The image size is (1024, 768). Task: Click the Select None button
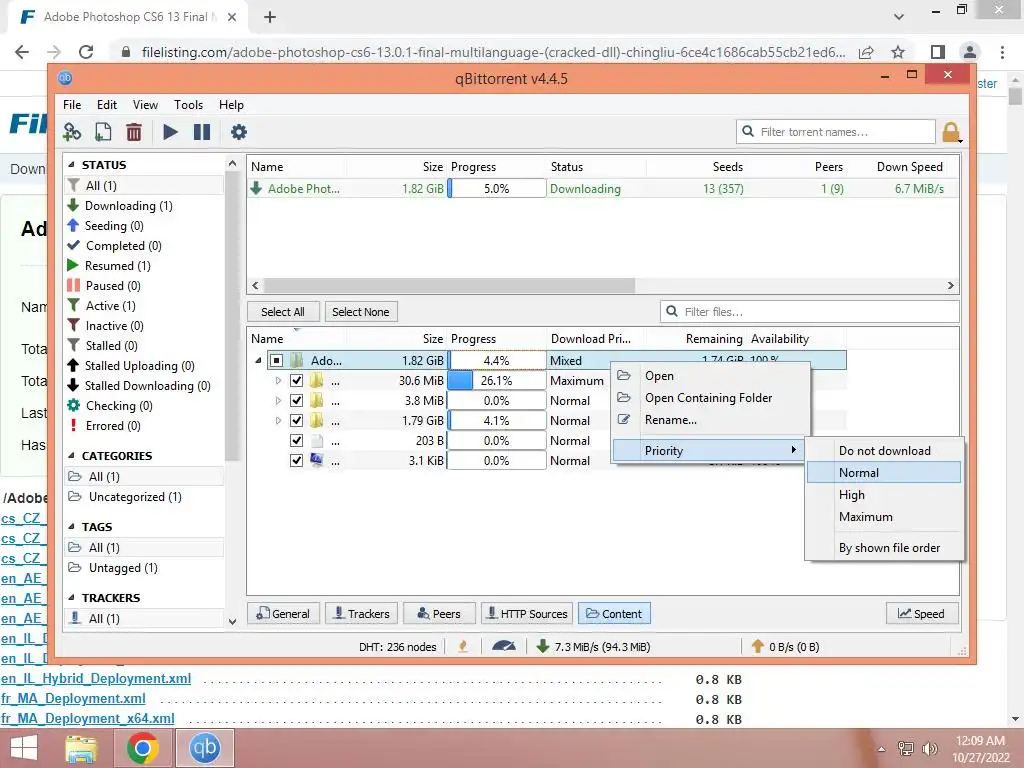[360, 312]
